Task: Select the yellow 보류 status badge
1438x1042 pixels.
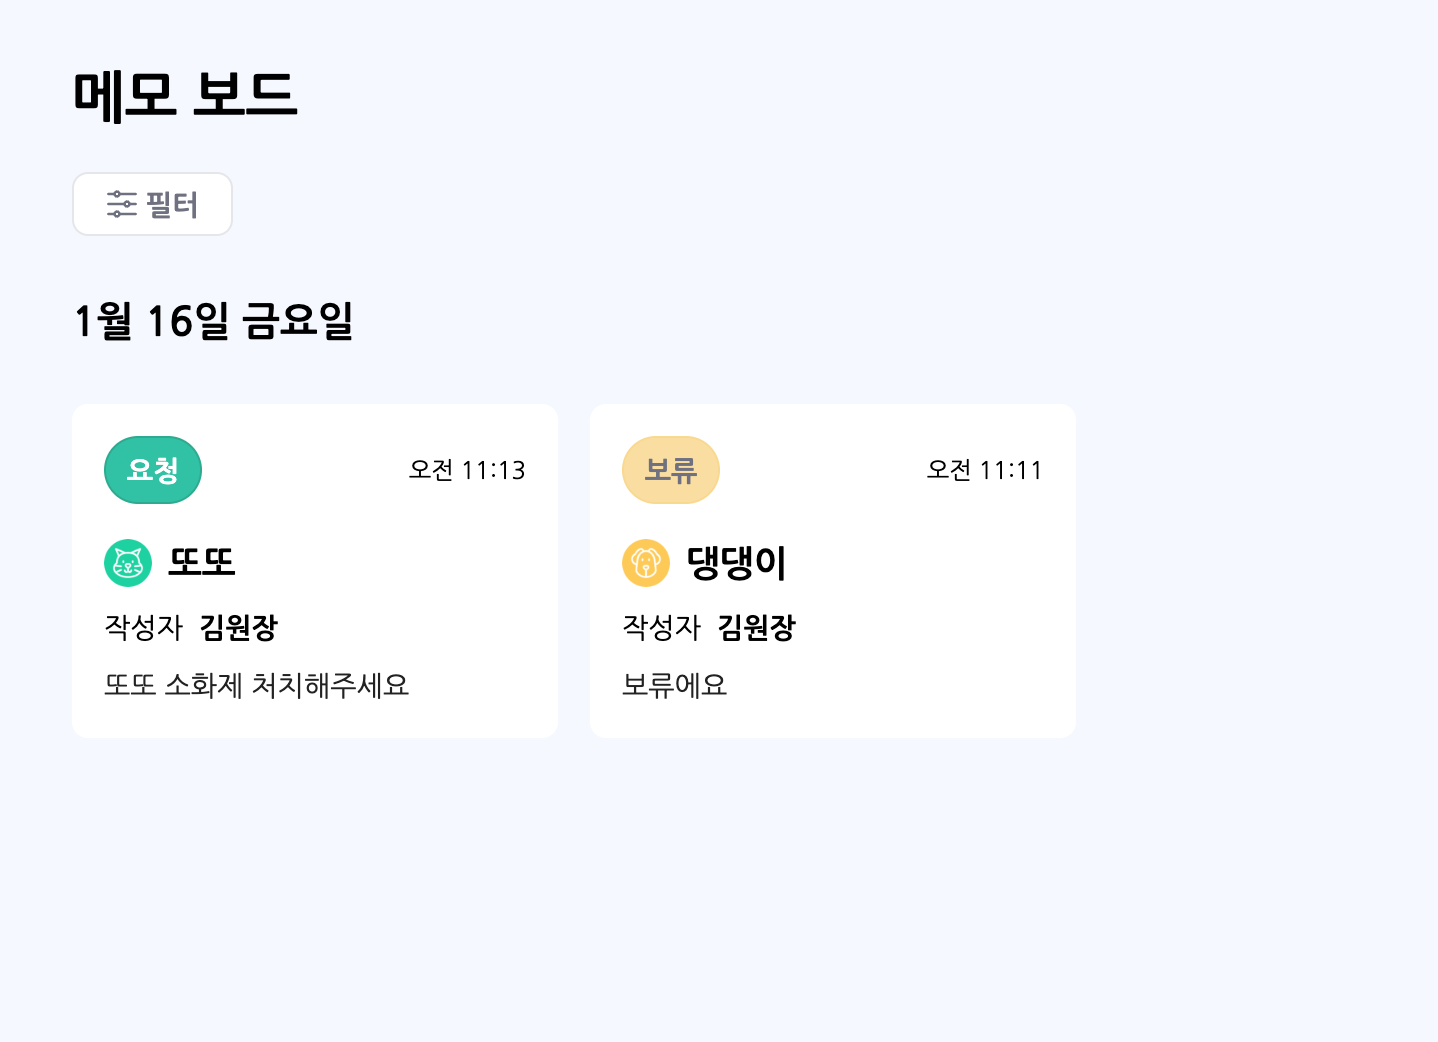Action: click(x=671, y=470)
